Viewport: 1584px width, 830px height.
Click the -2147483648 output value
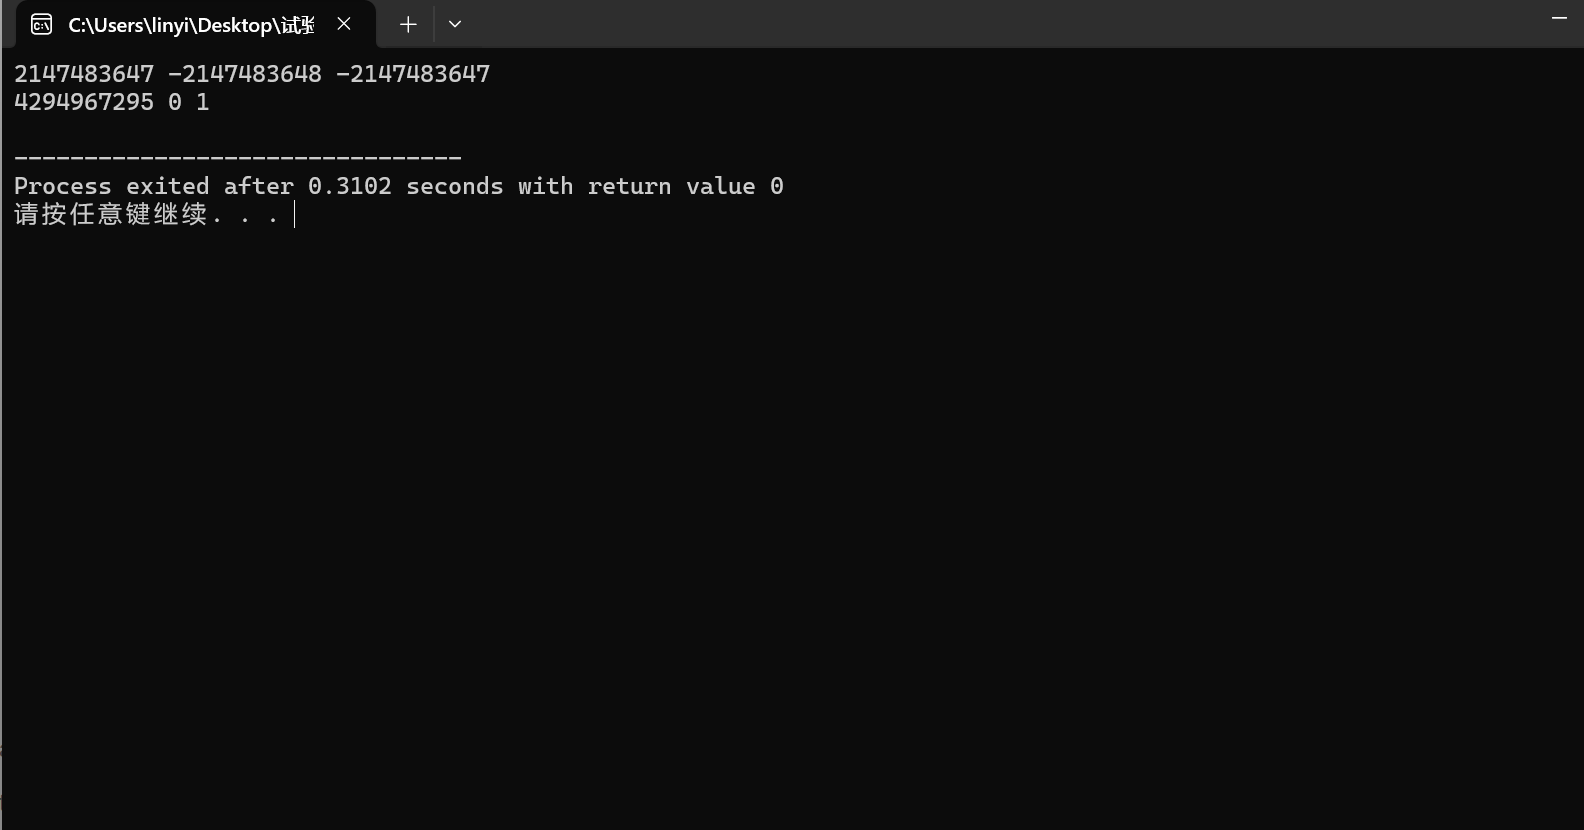[245, 74]
